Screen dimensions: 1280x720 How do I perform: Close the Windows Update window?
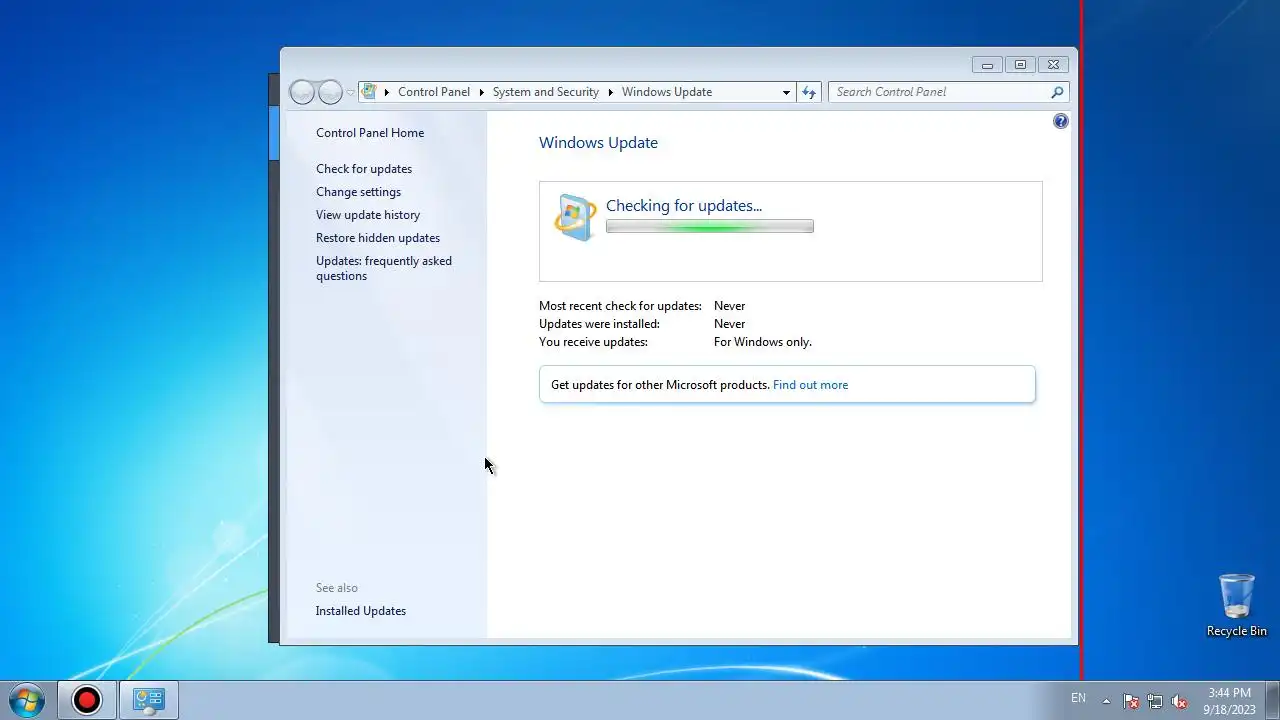[x=1053, y=65]
